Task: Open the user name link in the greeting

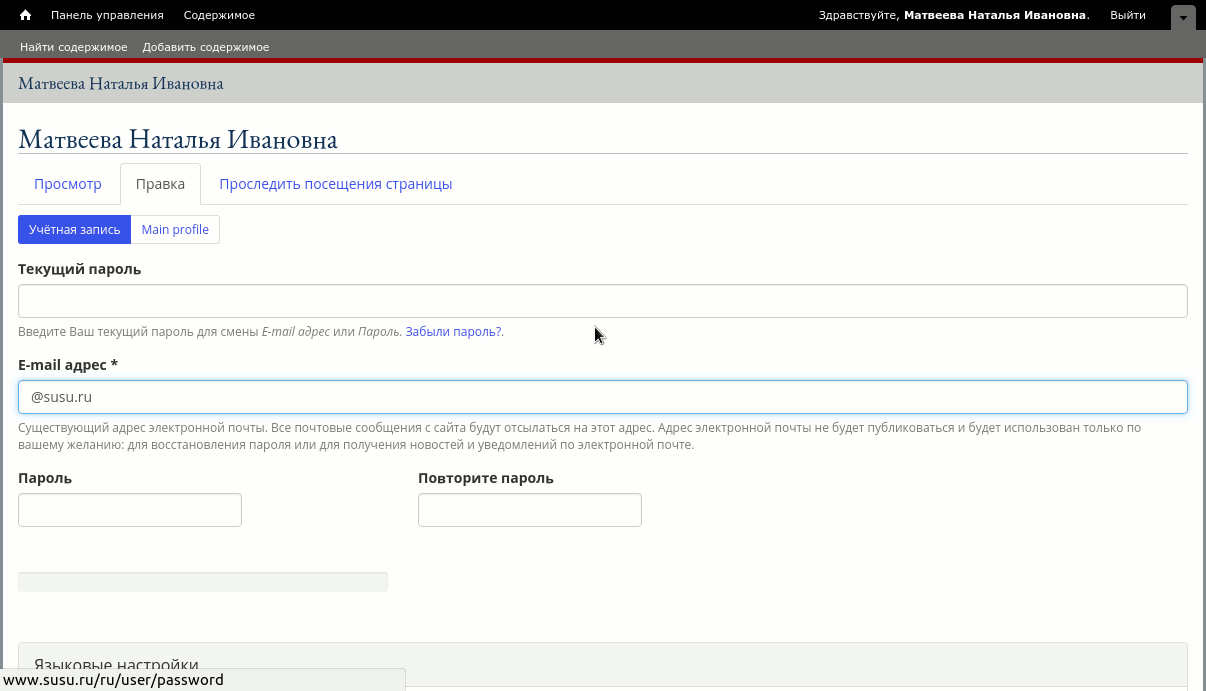Action: [995, 15]
